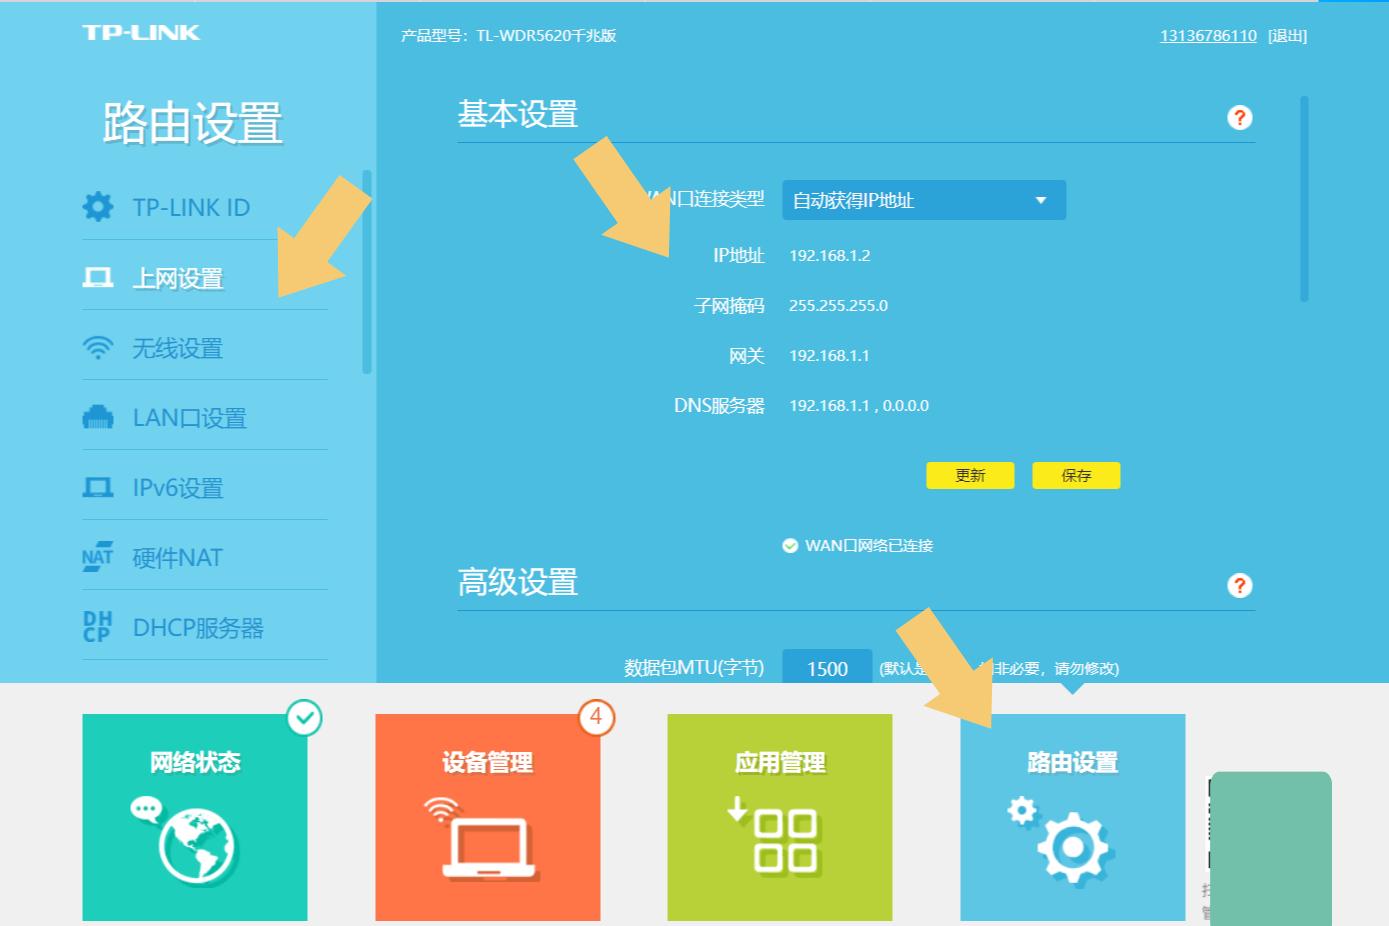Click the 子网掩码 value 255.255.255.0
The height and width of the screenshot is (926, 1389).
[x=838, y=306]
